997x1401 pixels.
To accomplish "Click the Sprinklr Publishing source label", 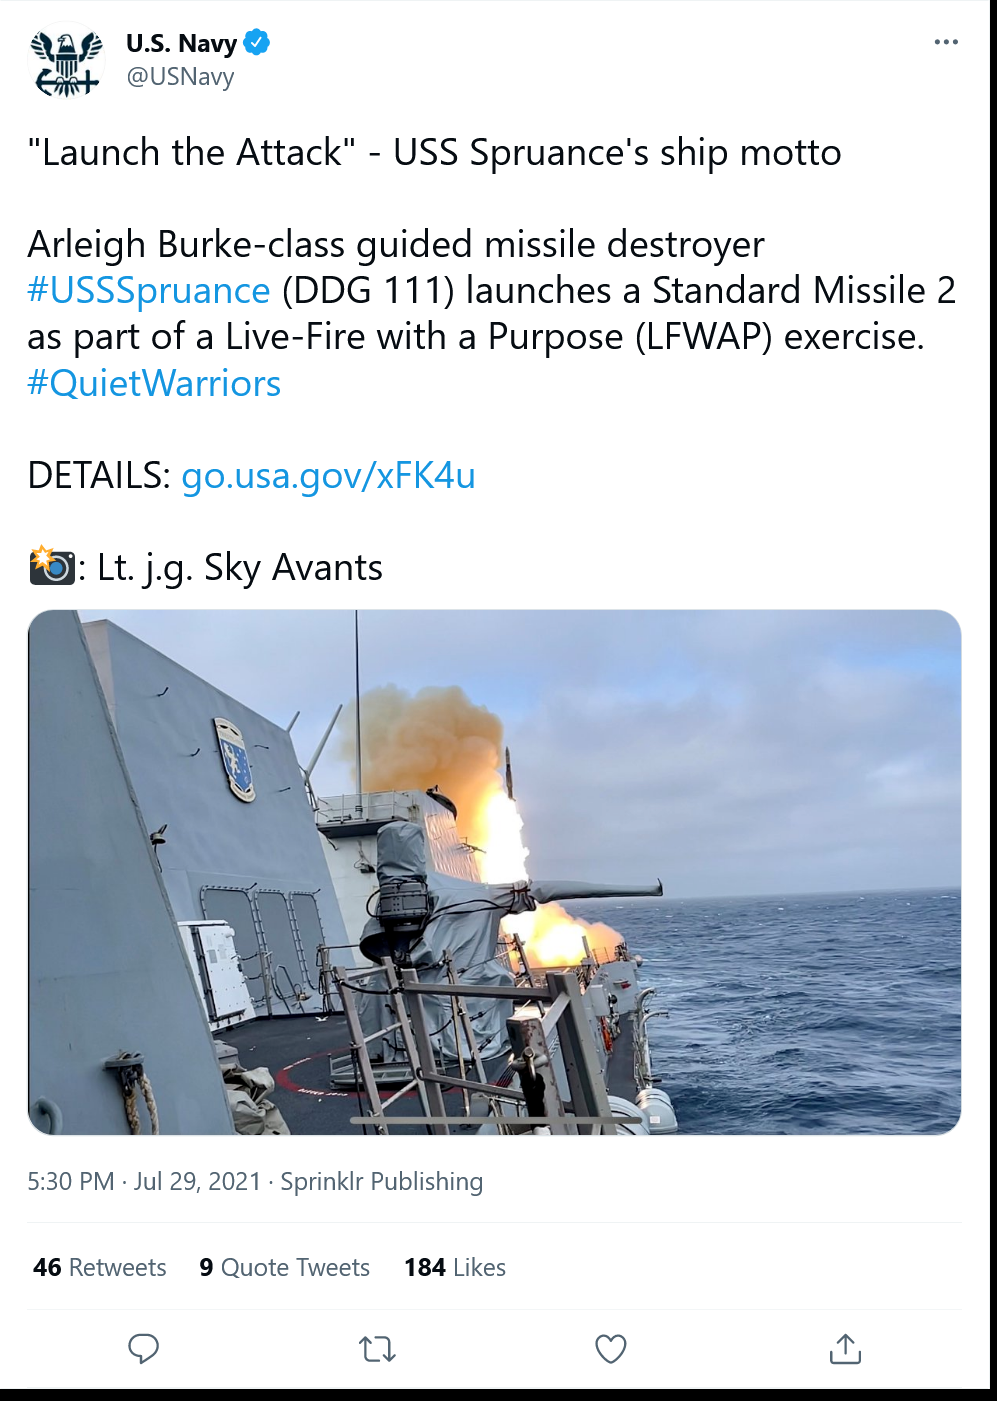I will [381, 1181].
